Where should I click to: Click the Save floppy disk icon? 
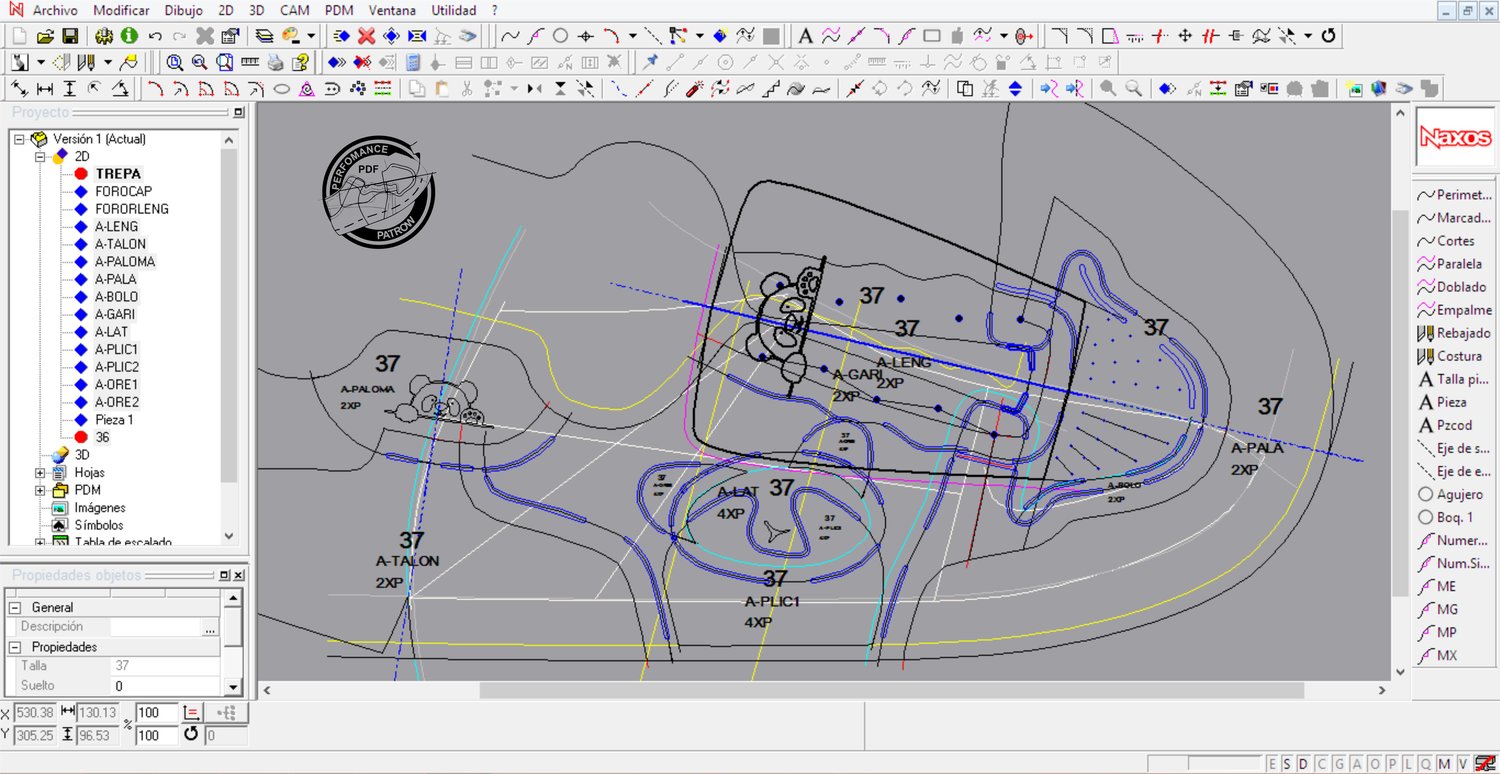point(70,36)
